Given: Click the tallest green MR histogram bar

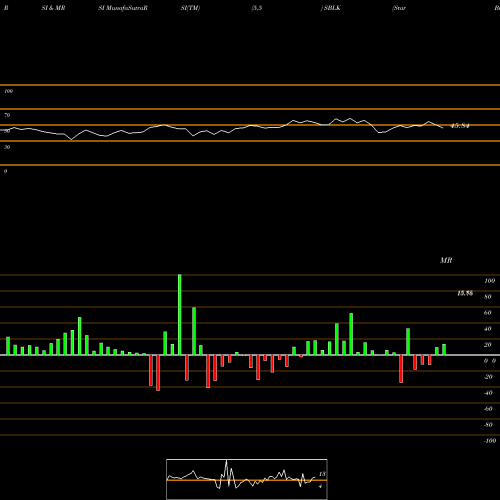Looking at the screenshot, I should point(180,315).
